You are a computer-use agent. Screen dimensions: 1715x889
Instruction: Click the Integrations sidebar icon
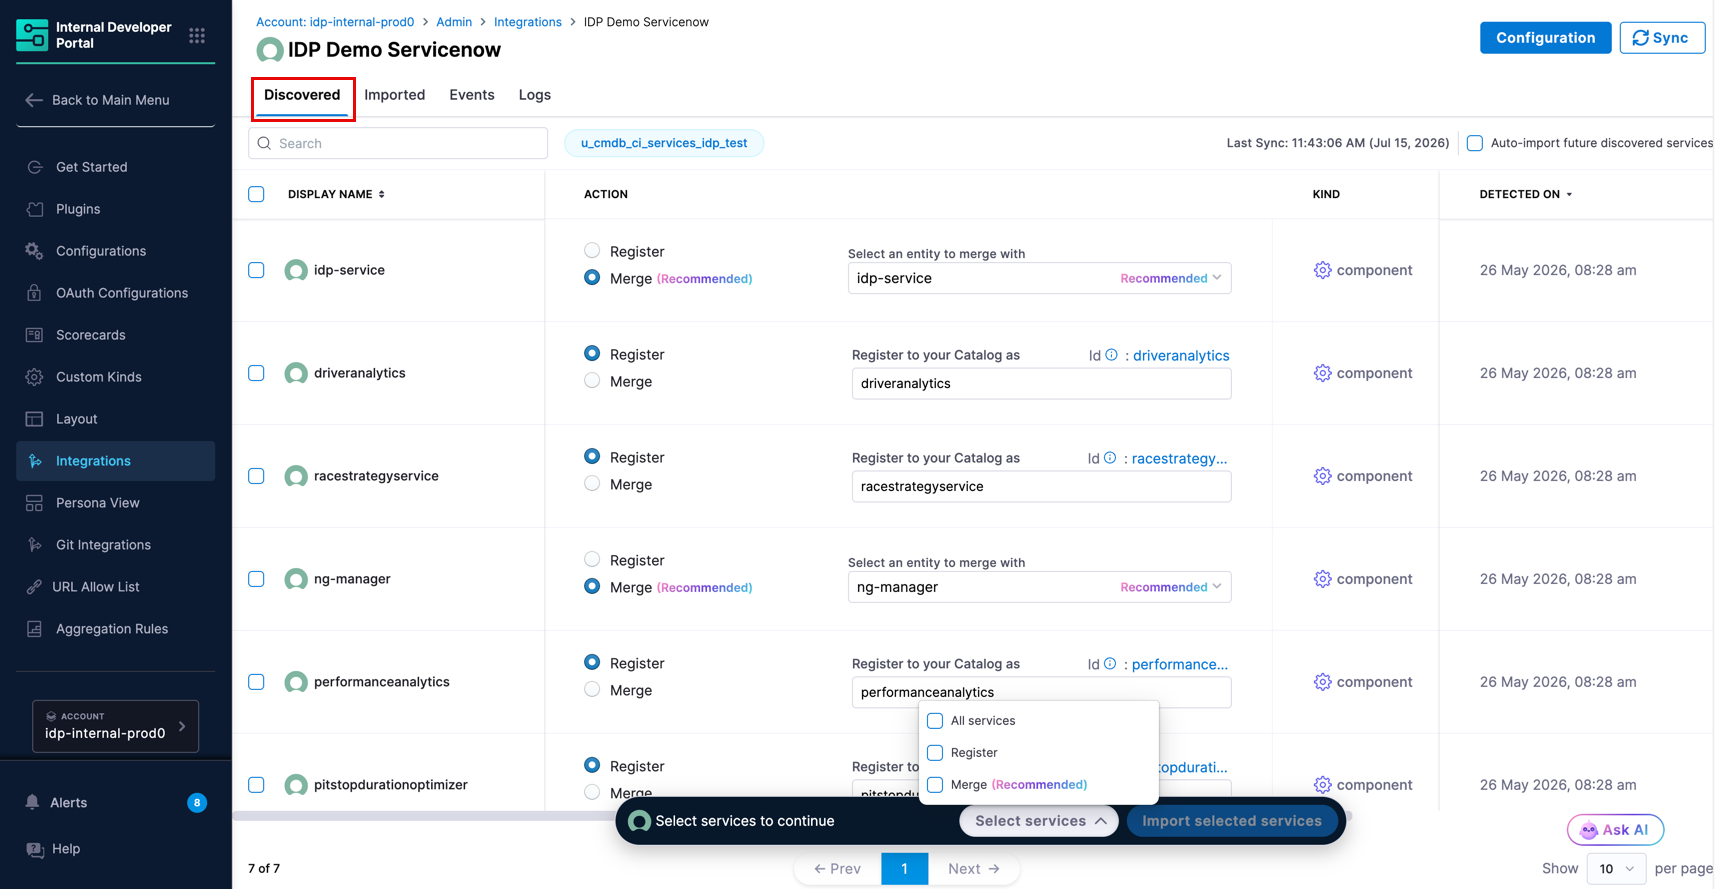(35, 461)
